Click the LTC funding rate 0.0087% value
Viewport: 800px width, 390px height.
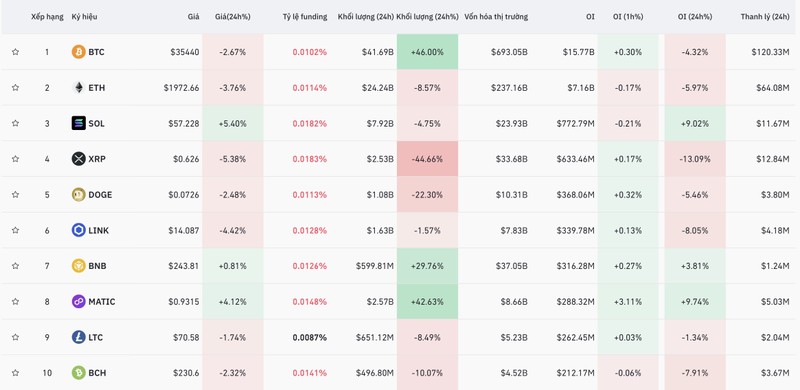(x=310, y=337)
